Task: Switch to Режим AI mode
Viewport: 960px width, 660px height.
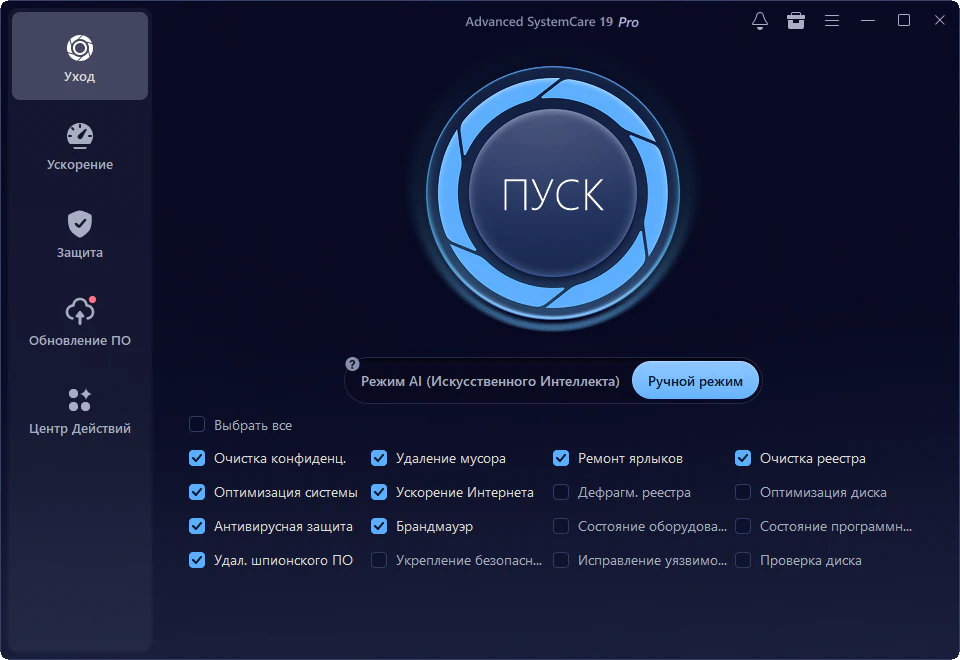Action: [490, 382]
